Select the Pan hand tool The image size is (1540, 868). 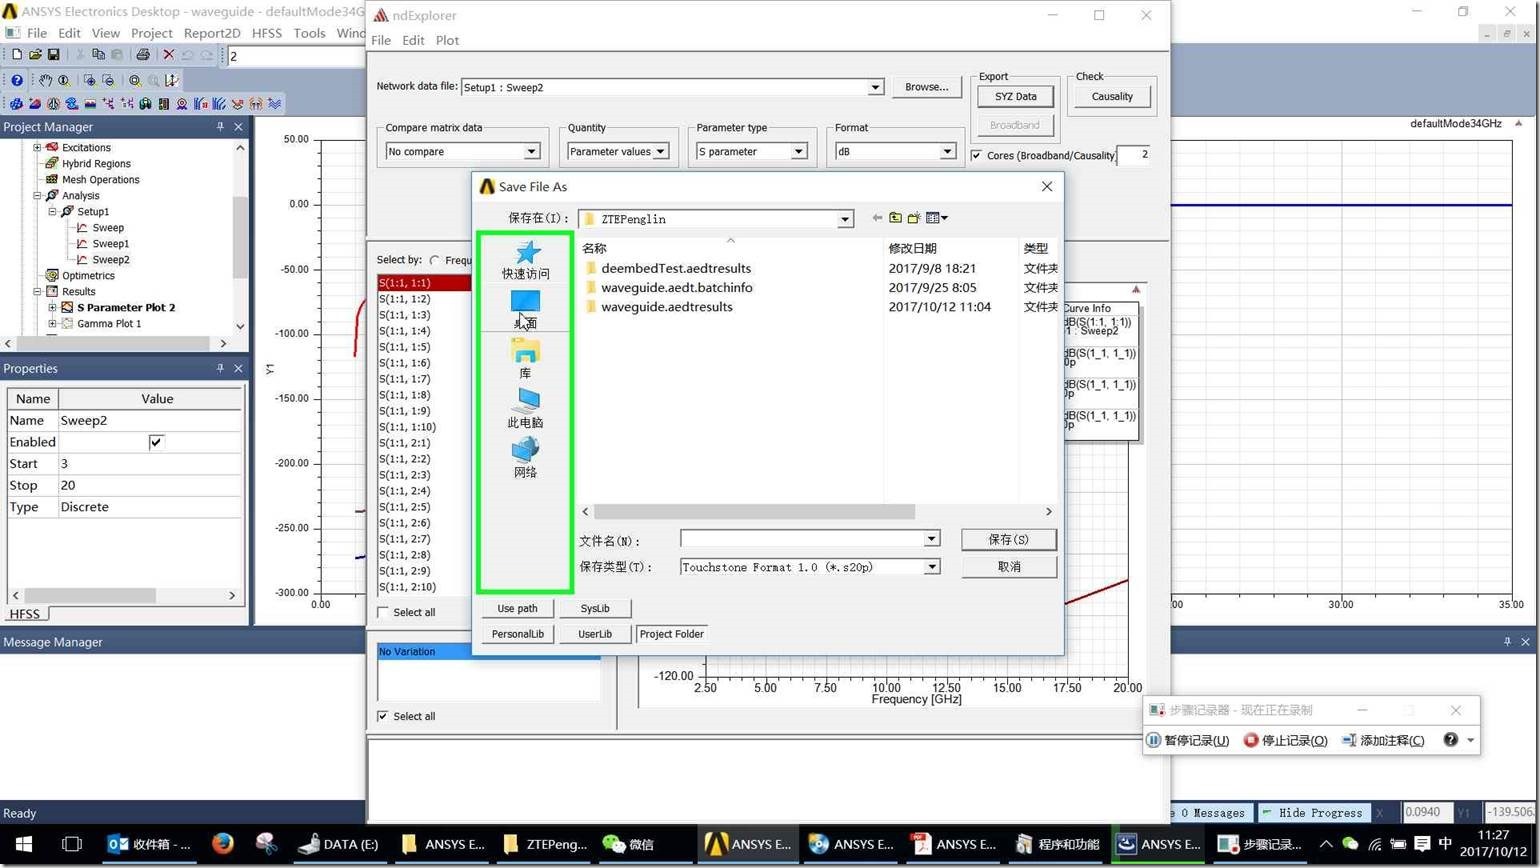(45, 80)
